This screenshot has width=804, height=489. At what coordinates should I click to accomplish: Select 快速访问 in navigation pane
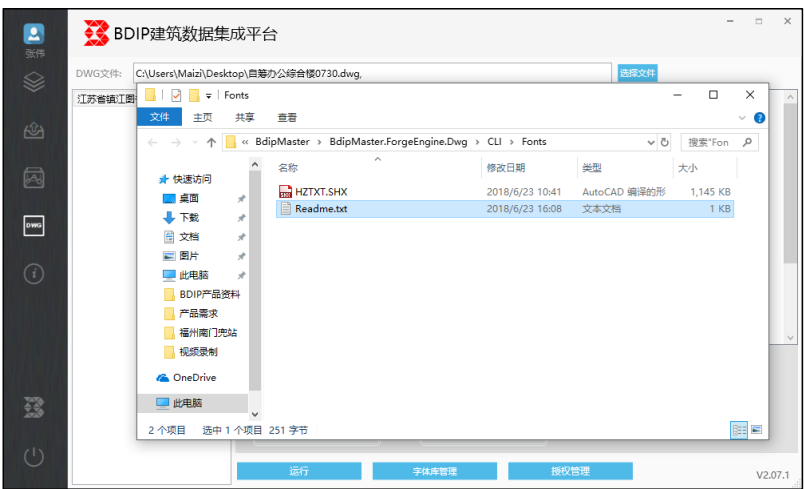(x=192, y=179)
